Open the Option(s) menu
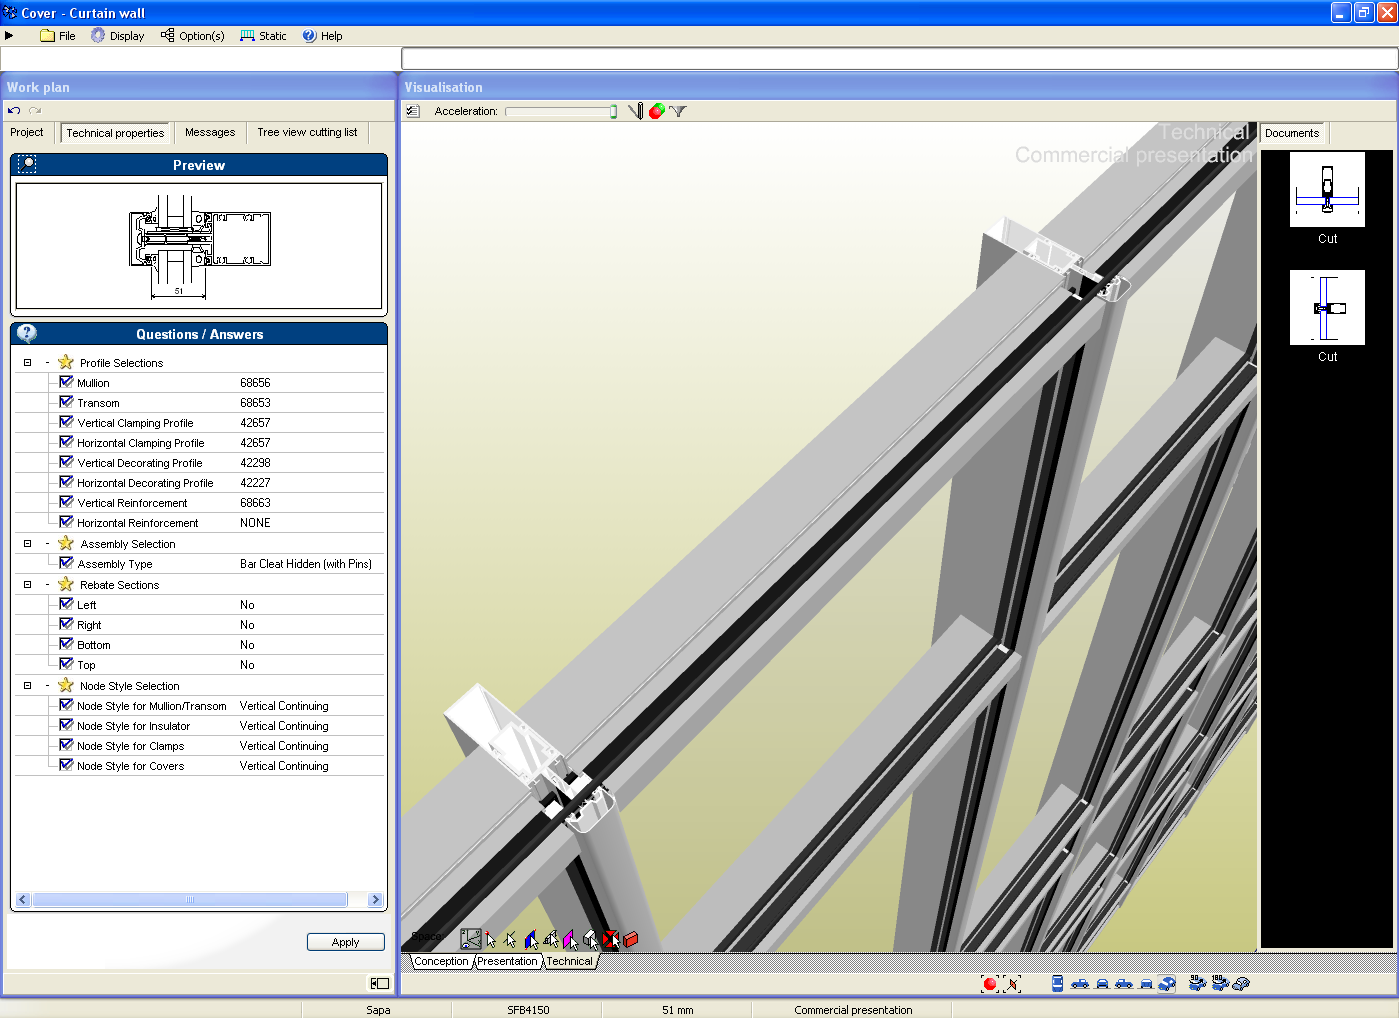The image size is (1399, 1018). click(193, 36)
